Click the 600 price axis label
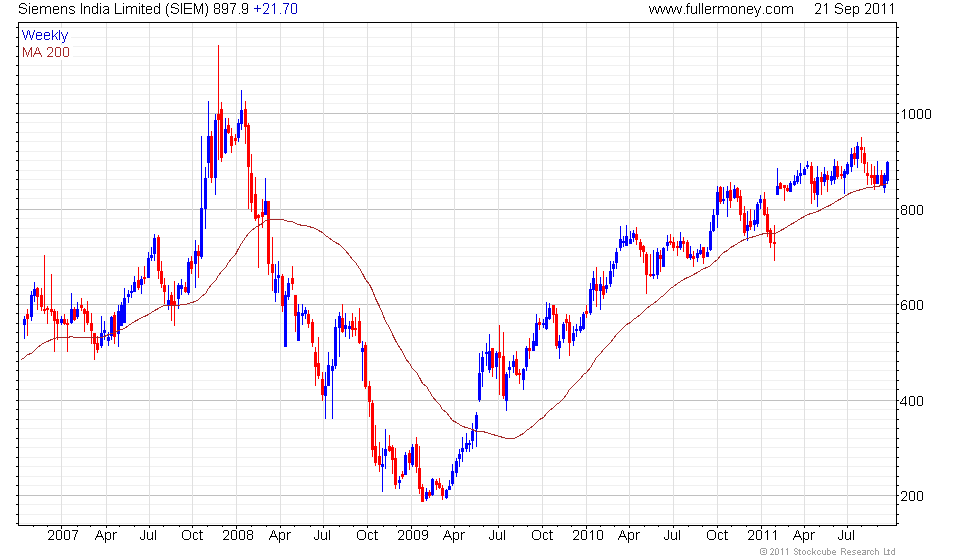 coord(912,305)
